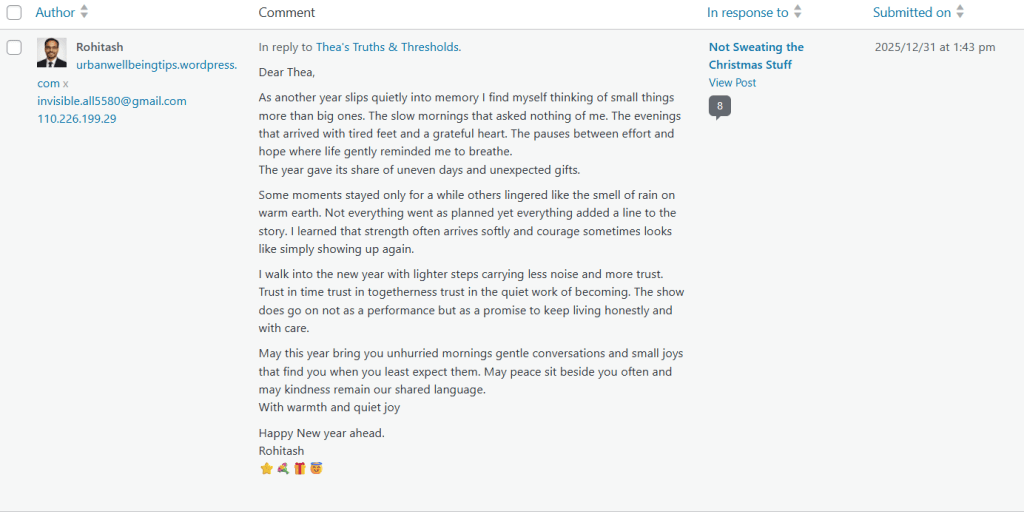Viewport: 1024px width, 514px height.
Task: Open the urbanwellbeingtips.wordpress.com author link
Action: pos(156,65)
